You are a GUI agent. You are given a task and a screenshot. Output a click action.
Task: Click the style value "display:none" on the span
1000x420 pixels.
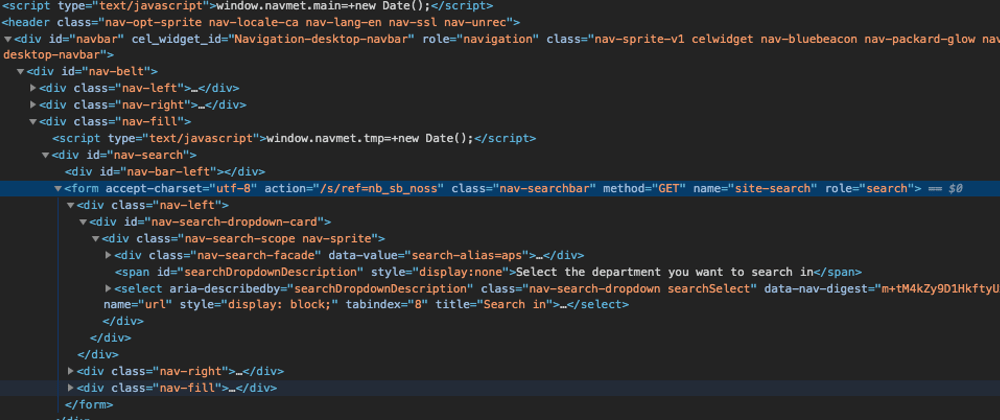point(461,272)
